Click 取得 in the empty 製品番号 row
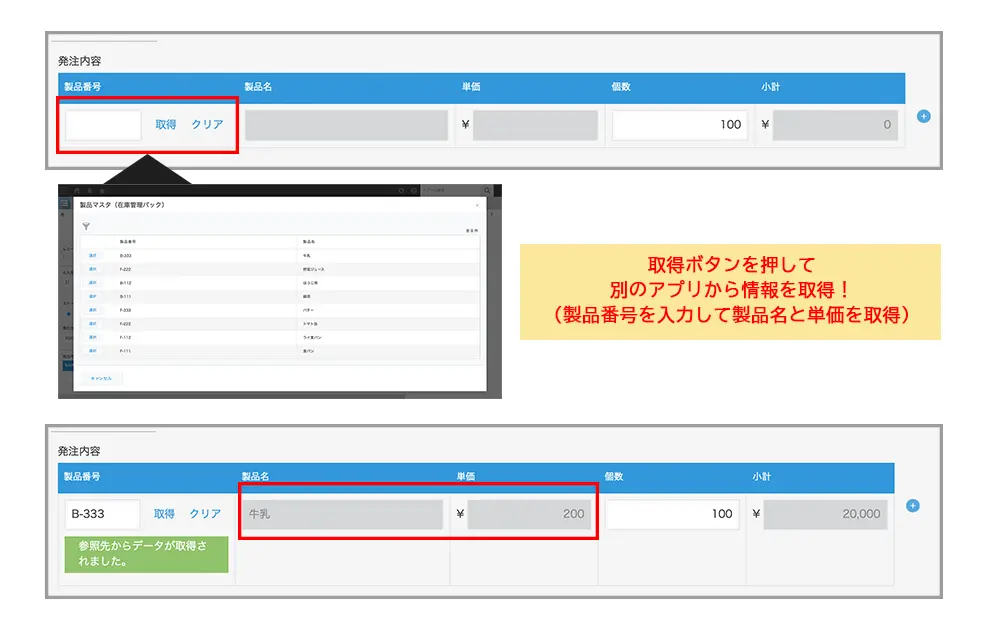The width and height of the screenshot is (990, 627). coord(166,125)
